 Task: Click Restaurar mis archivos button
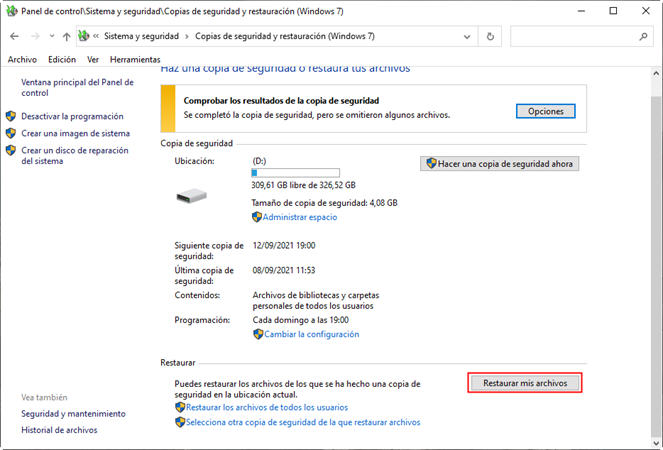click(525, 383)
